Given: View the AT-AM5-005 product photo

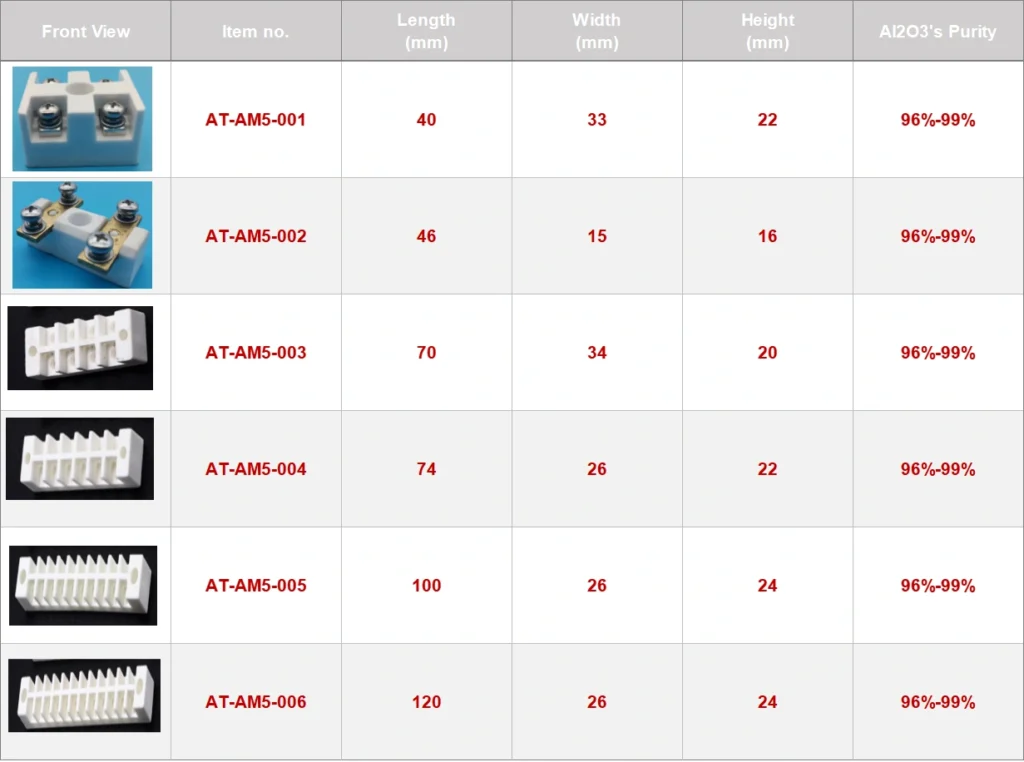Looking at the screenshot, I should click(83, 585).
